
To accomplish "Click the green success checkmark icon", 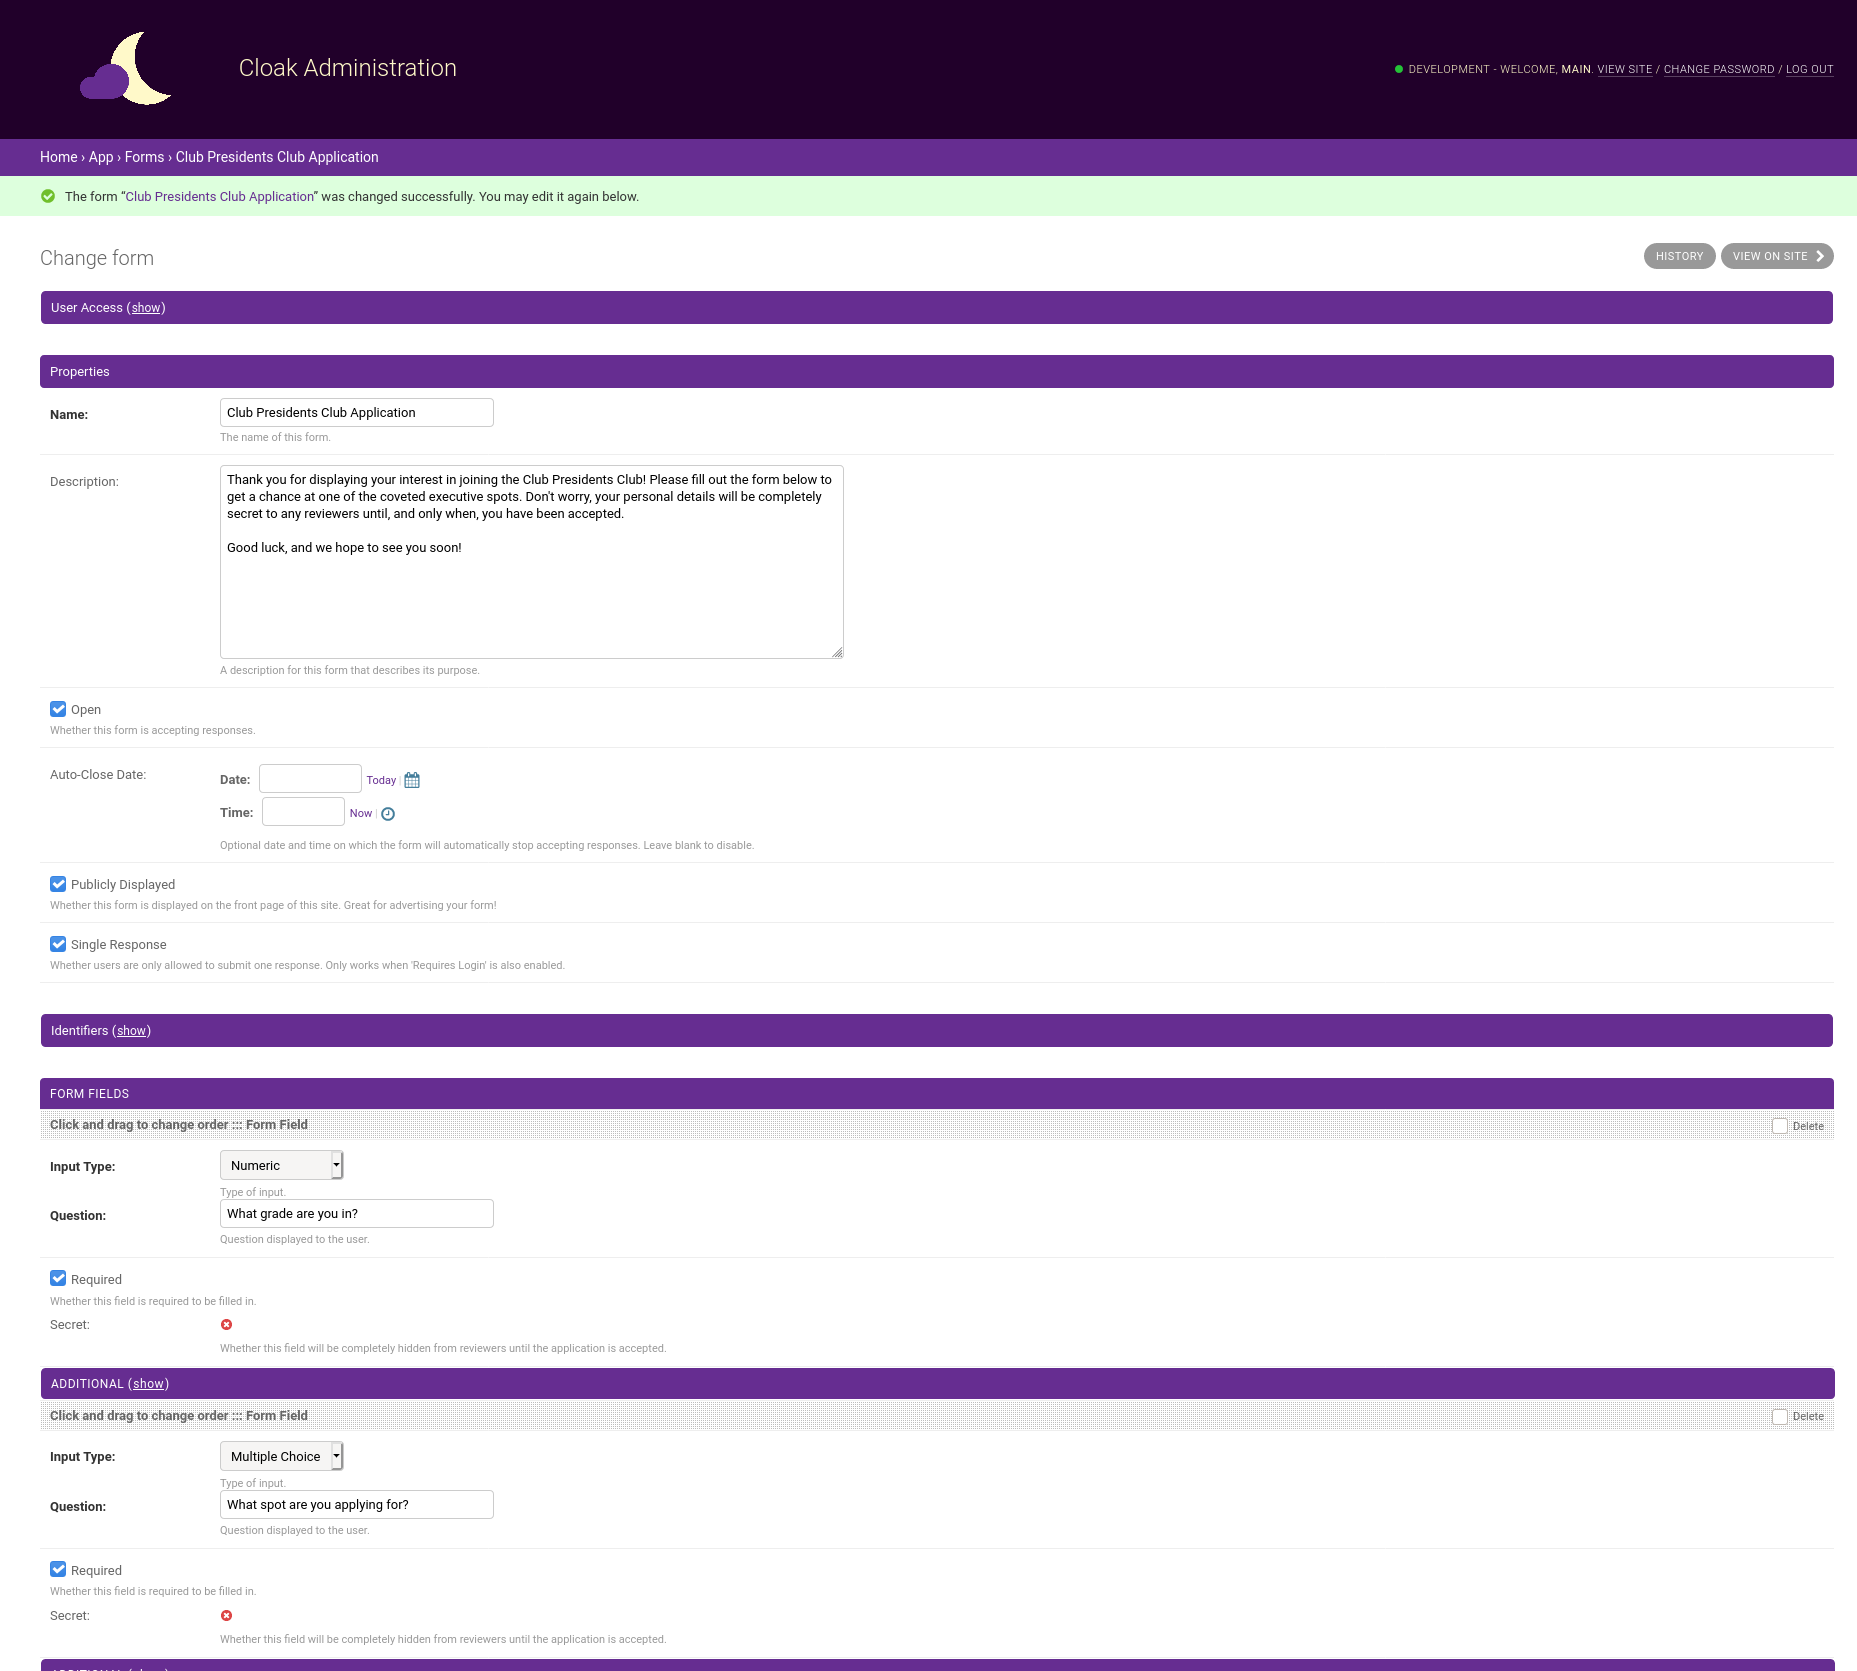I will click(48, 196).
